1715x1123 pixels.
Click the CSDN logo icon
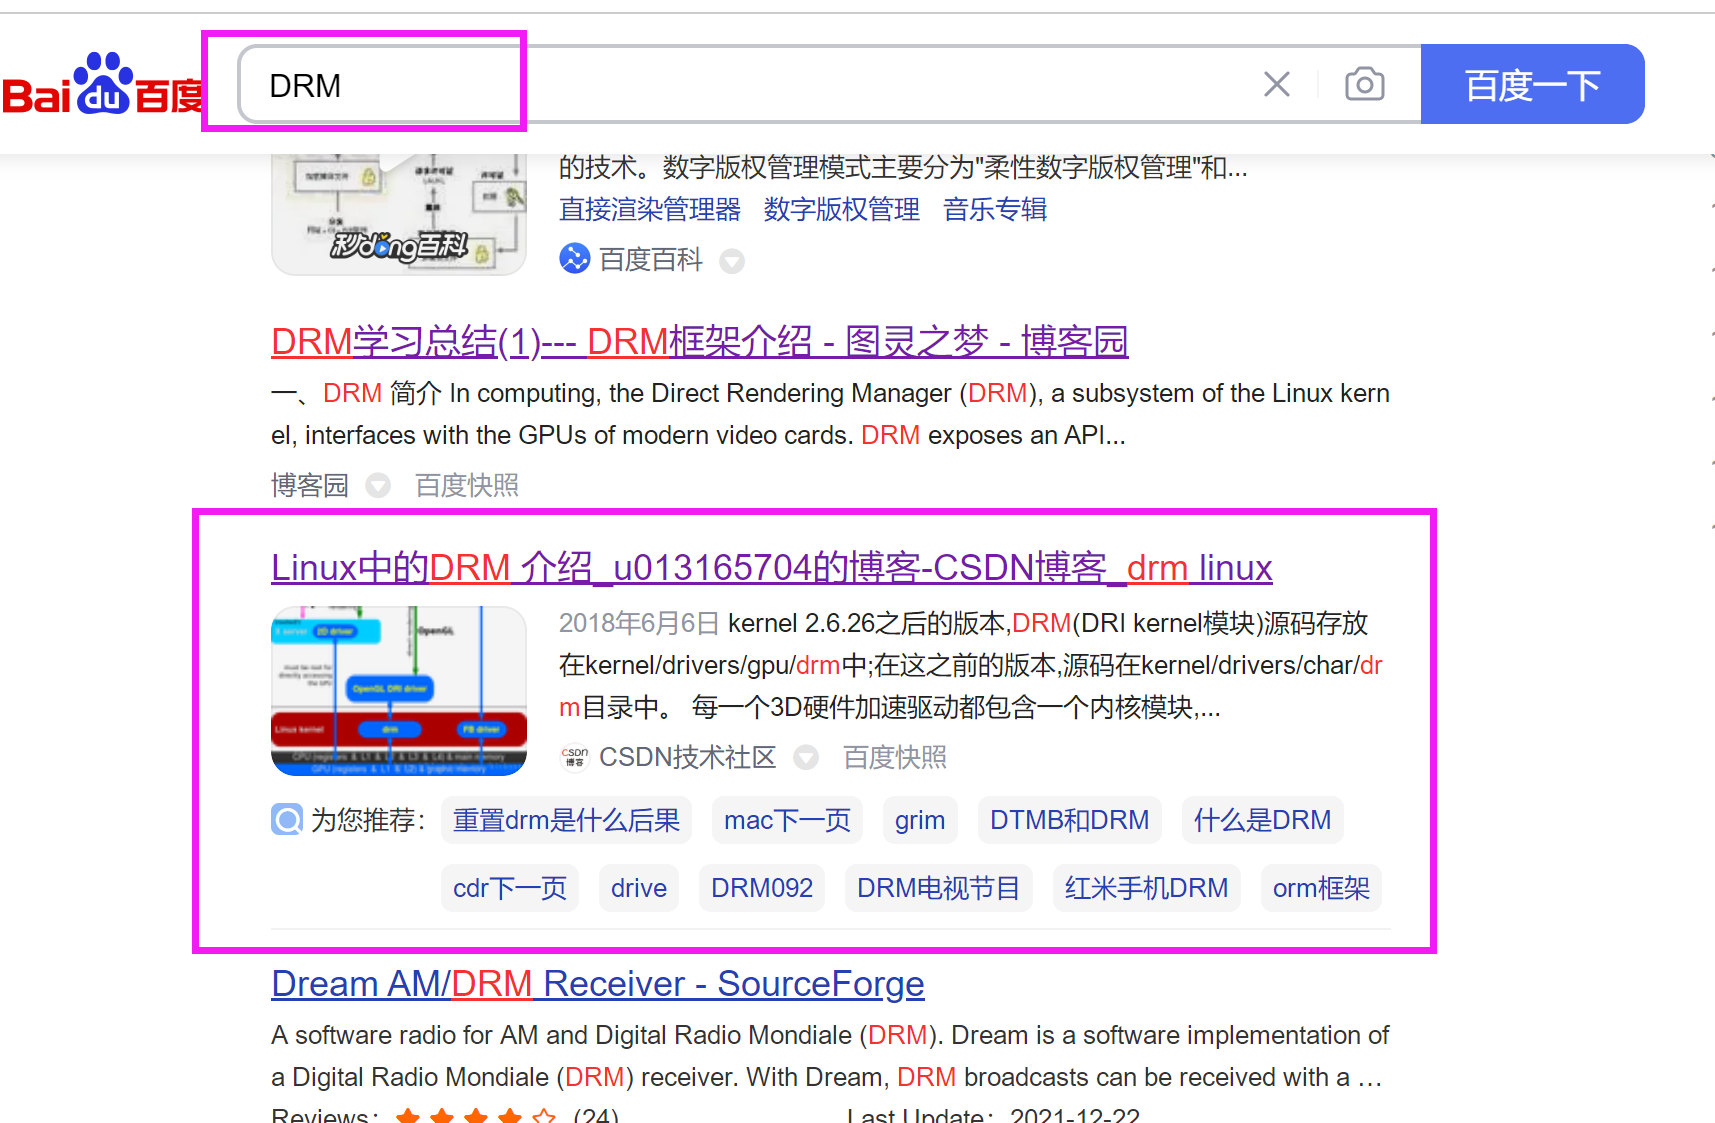[575, 757]
